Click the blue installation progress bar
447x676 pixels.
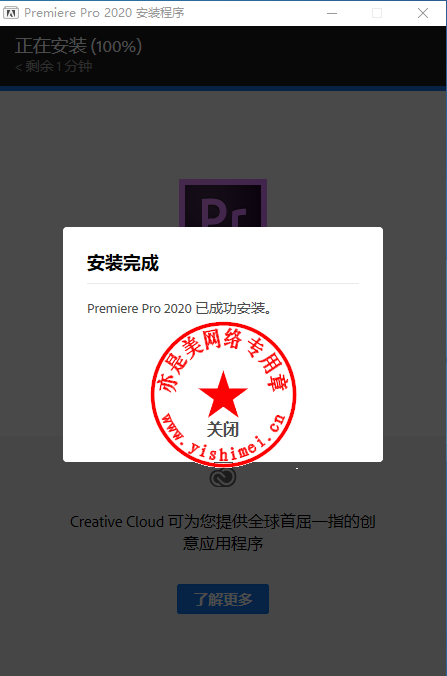[223, 88]
